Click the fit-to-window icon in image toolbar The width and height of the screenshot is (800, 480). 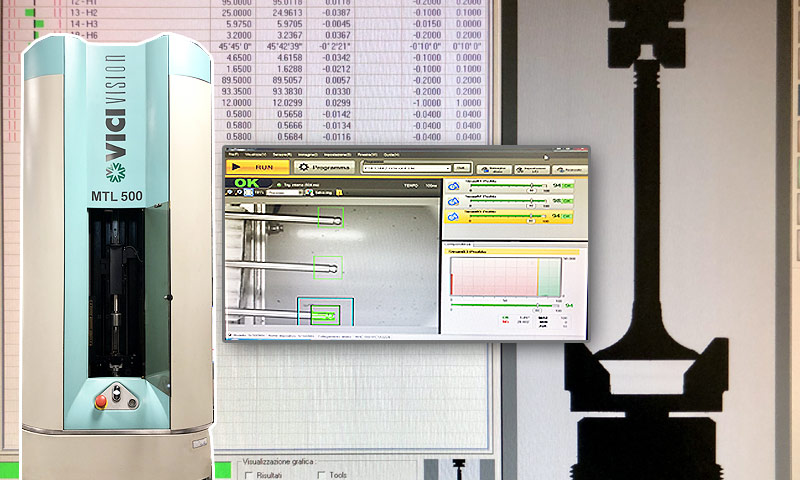[248, 192]
